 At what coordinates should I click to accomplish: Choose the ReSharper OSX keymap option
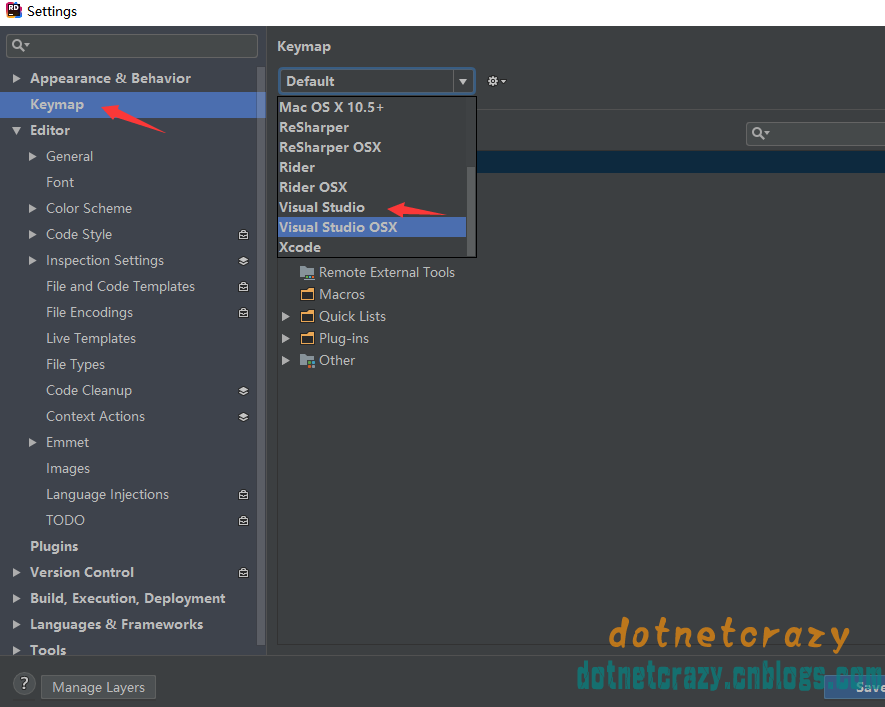point(373,147)
